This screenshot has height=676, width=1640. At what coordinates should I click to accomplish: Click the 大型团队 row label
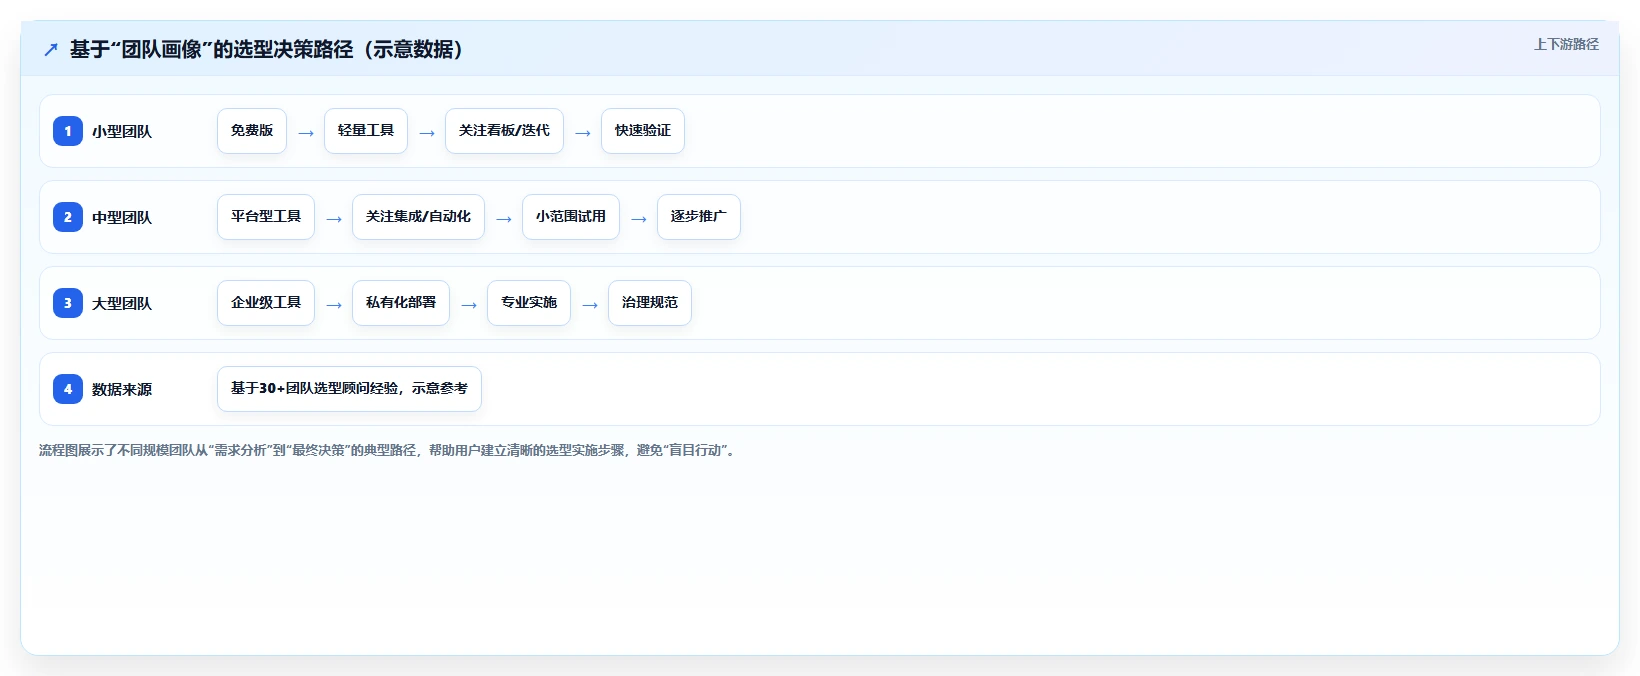pyautogui.click(x=122, y=303)
